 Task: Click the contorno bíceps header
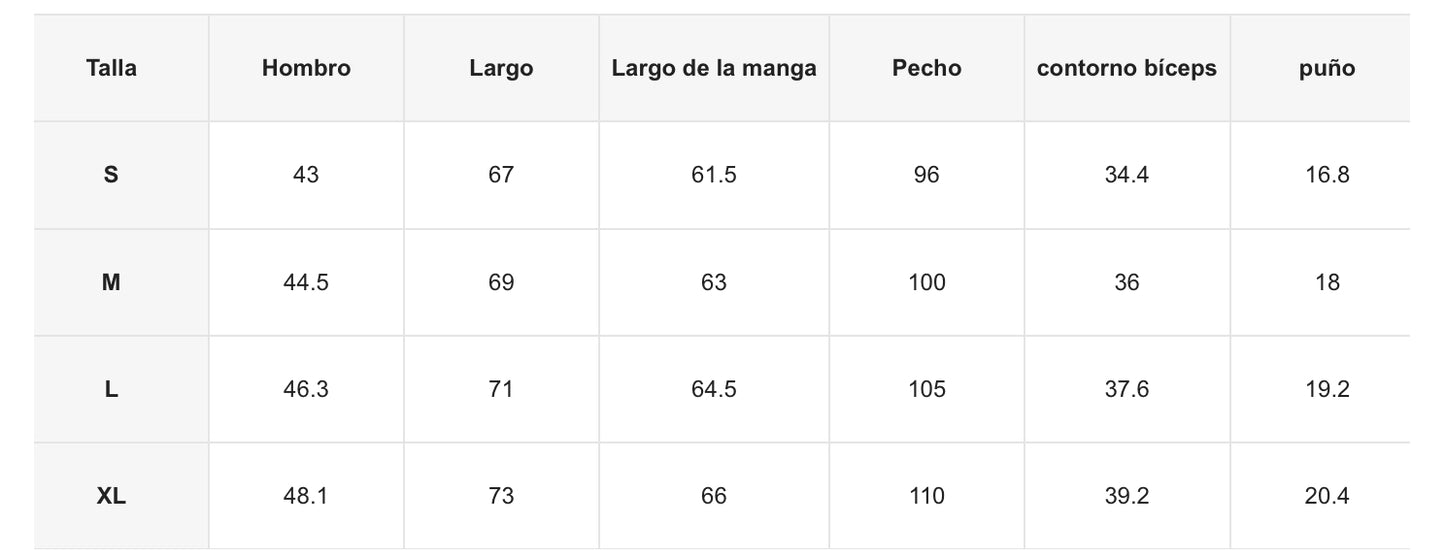coord(1127,69)
